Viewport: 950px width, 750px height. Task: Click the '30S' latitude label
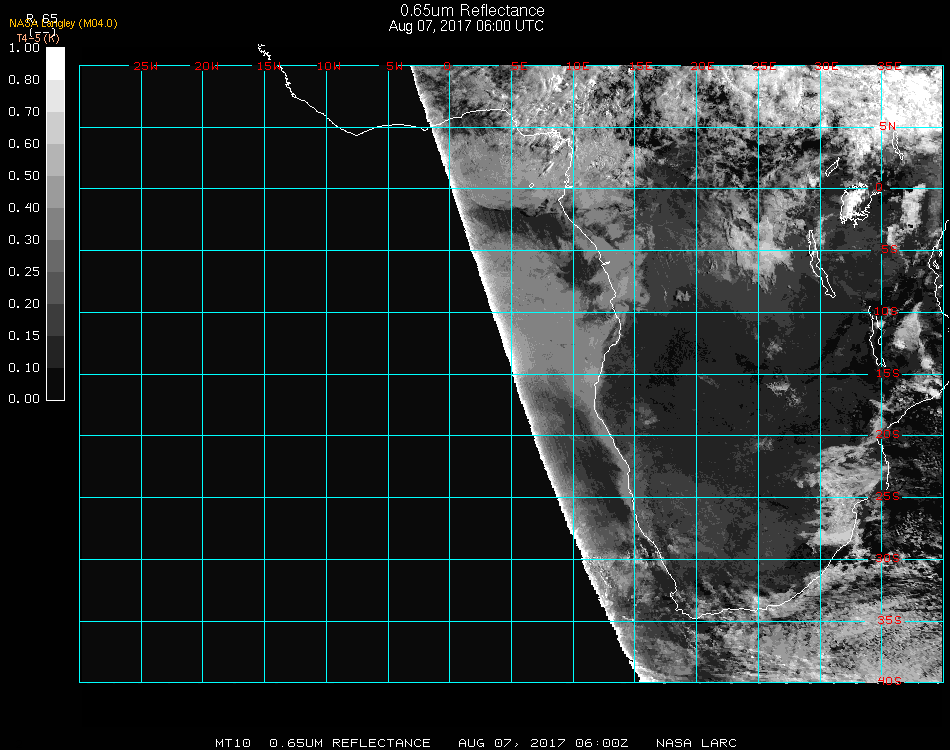coord(888,558)
